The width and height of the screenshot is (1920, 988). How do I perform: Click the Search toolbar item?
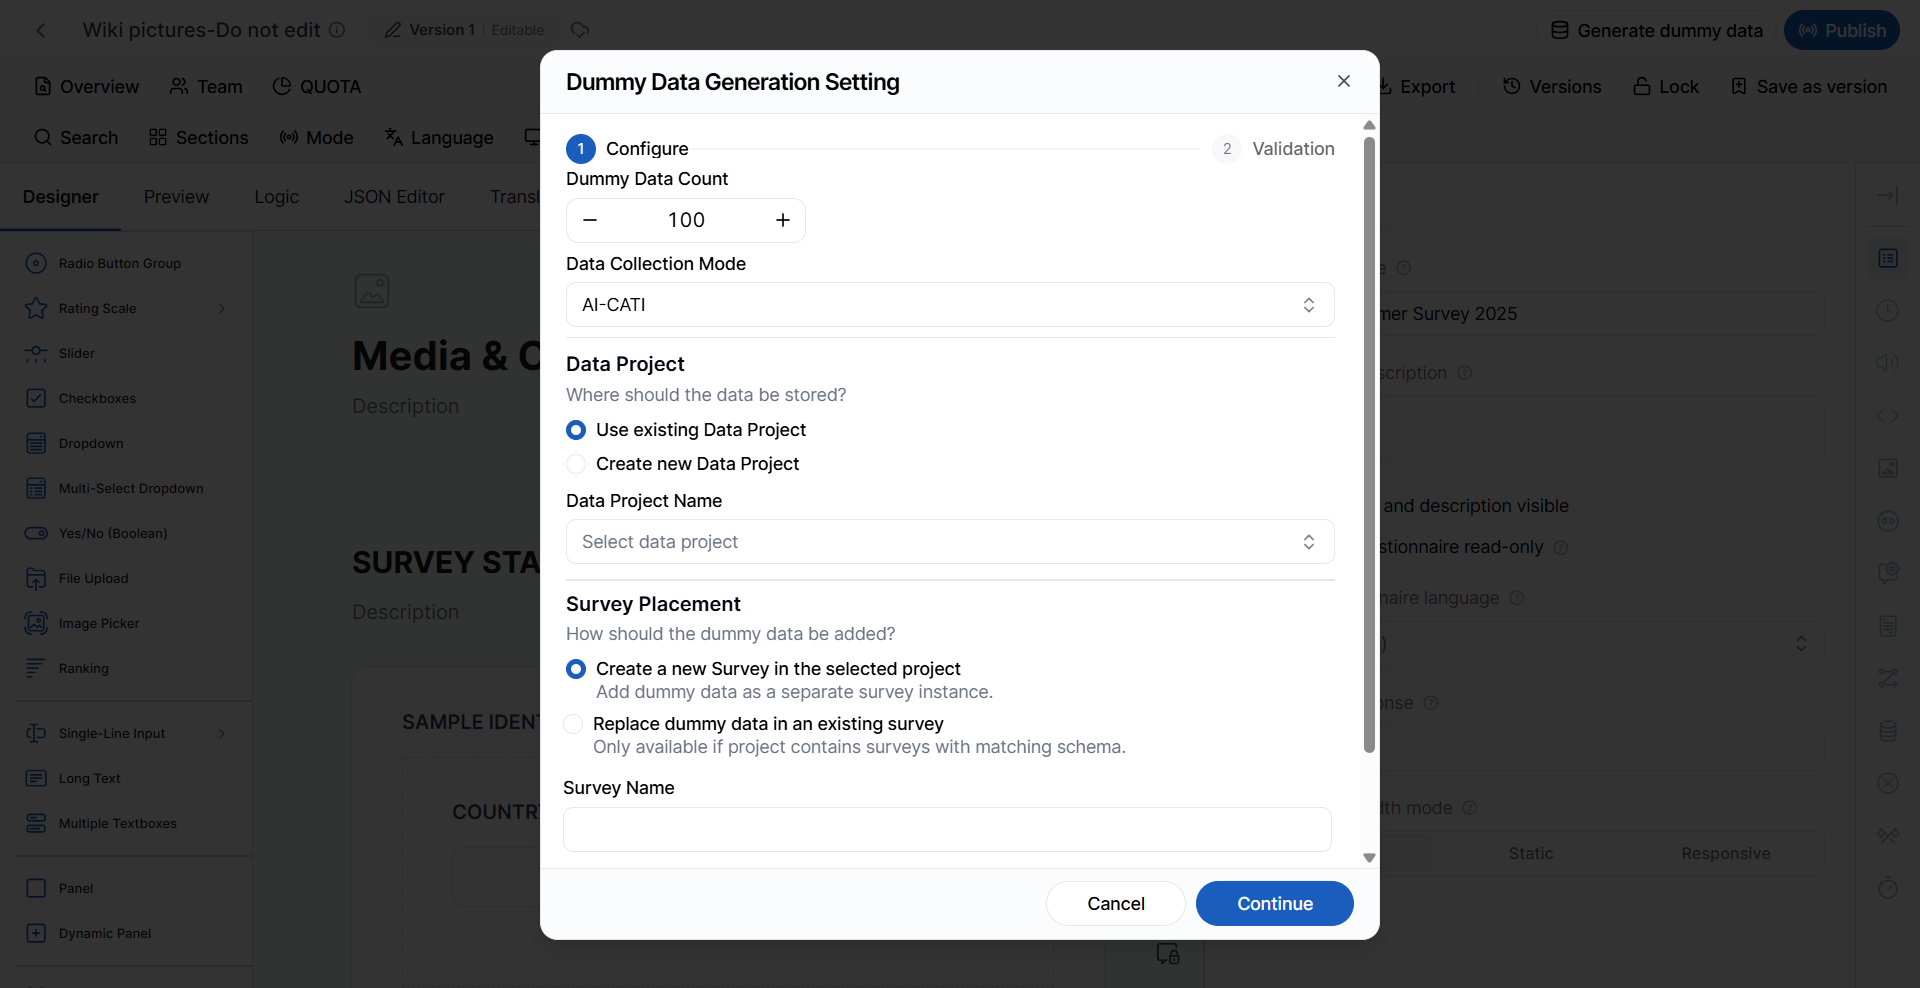(x=76, y=138)
